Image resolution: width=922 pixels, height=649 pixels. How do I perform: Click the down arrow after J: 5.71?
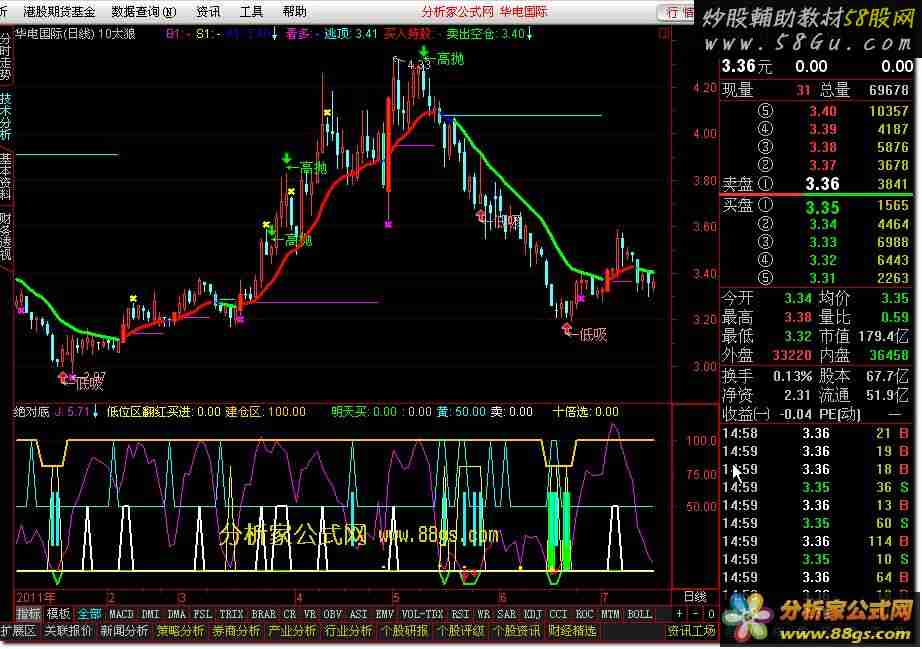[96, 412]
